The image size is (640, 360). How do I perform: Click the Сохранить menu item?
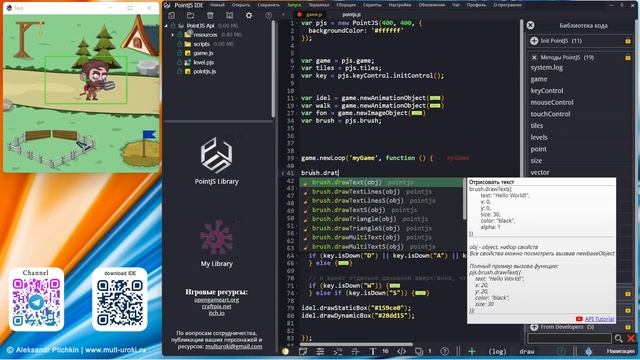click(269, 5)
